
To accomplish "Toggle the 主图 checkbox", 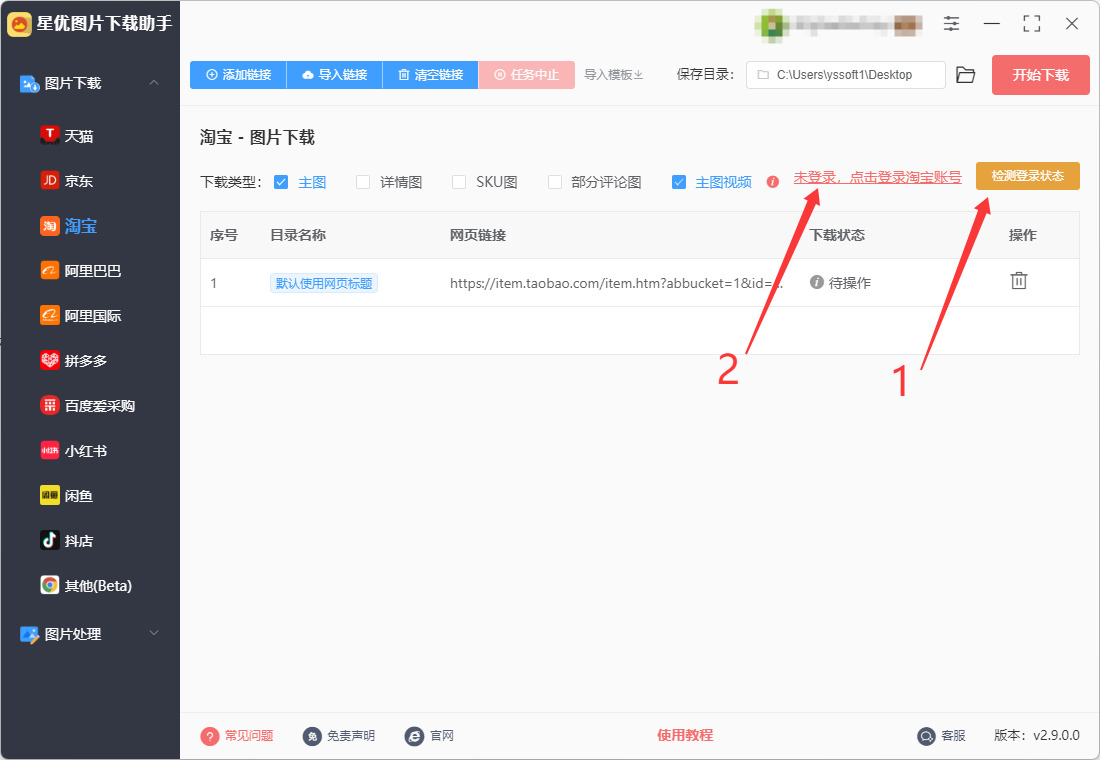I will (281, 182).
